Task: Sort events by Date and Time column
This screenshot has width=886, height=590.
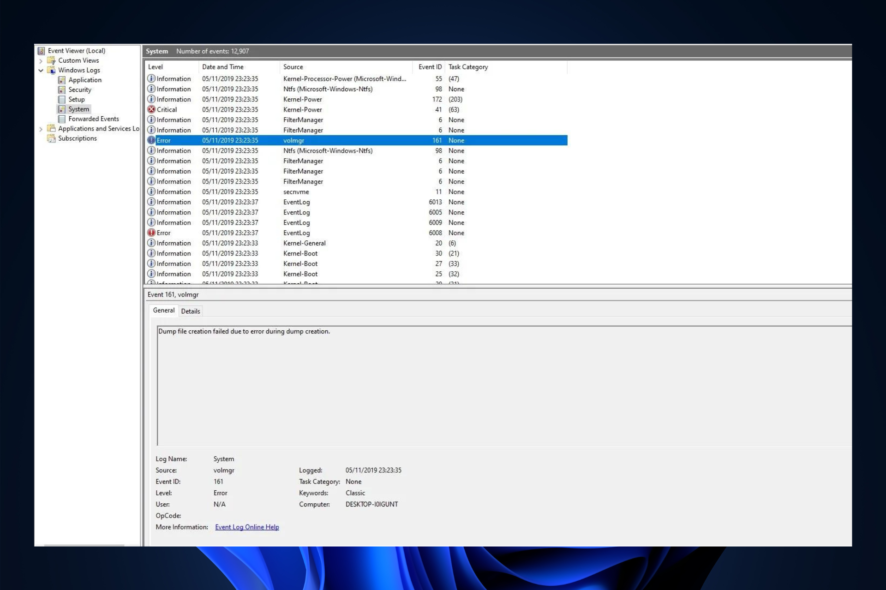Action: (222, 67)
